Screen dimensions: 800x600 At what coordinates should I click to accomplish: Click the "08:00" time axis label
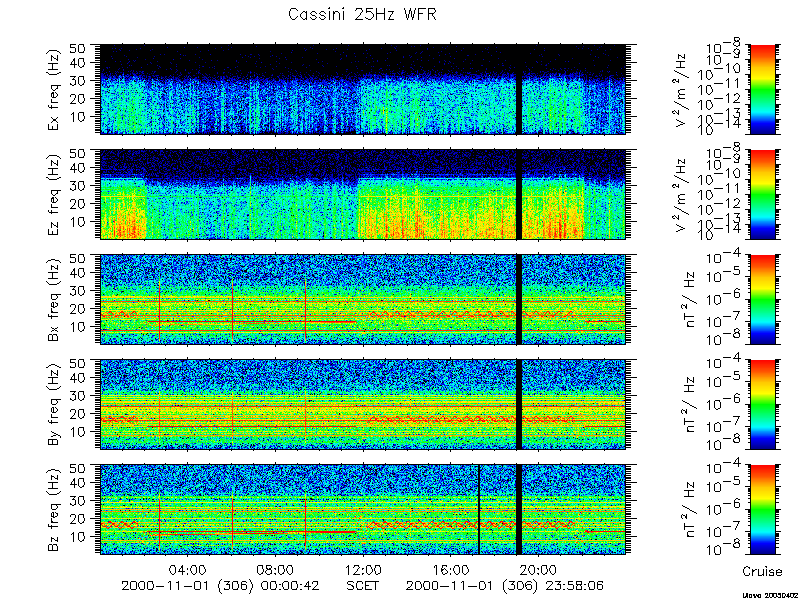coord(276,569)
